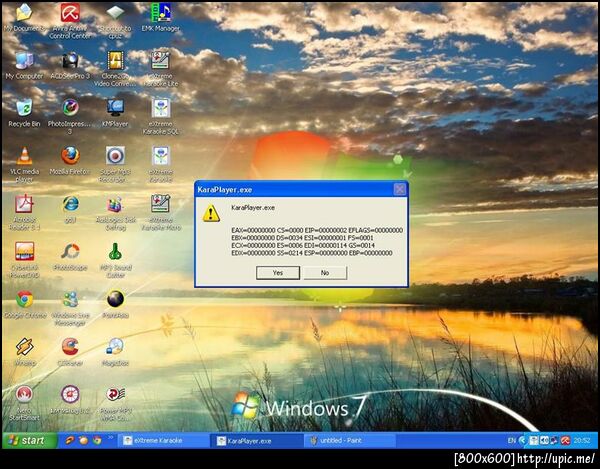This screenshot has height=469, width=600.
Task: Open the MagicDisc desktop icon
Action: point(115,352)
